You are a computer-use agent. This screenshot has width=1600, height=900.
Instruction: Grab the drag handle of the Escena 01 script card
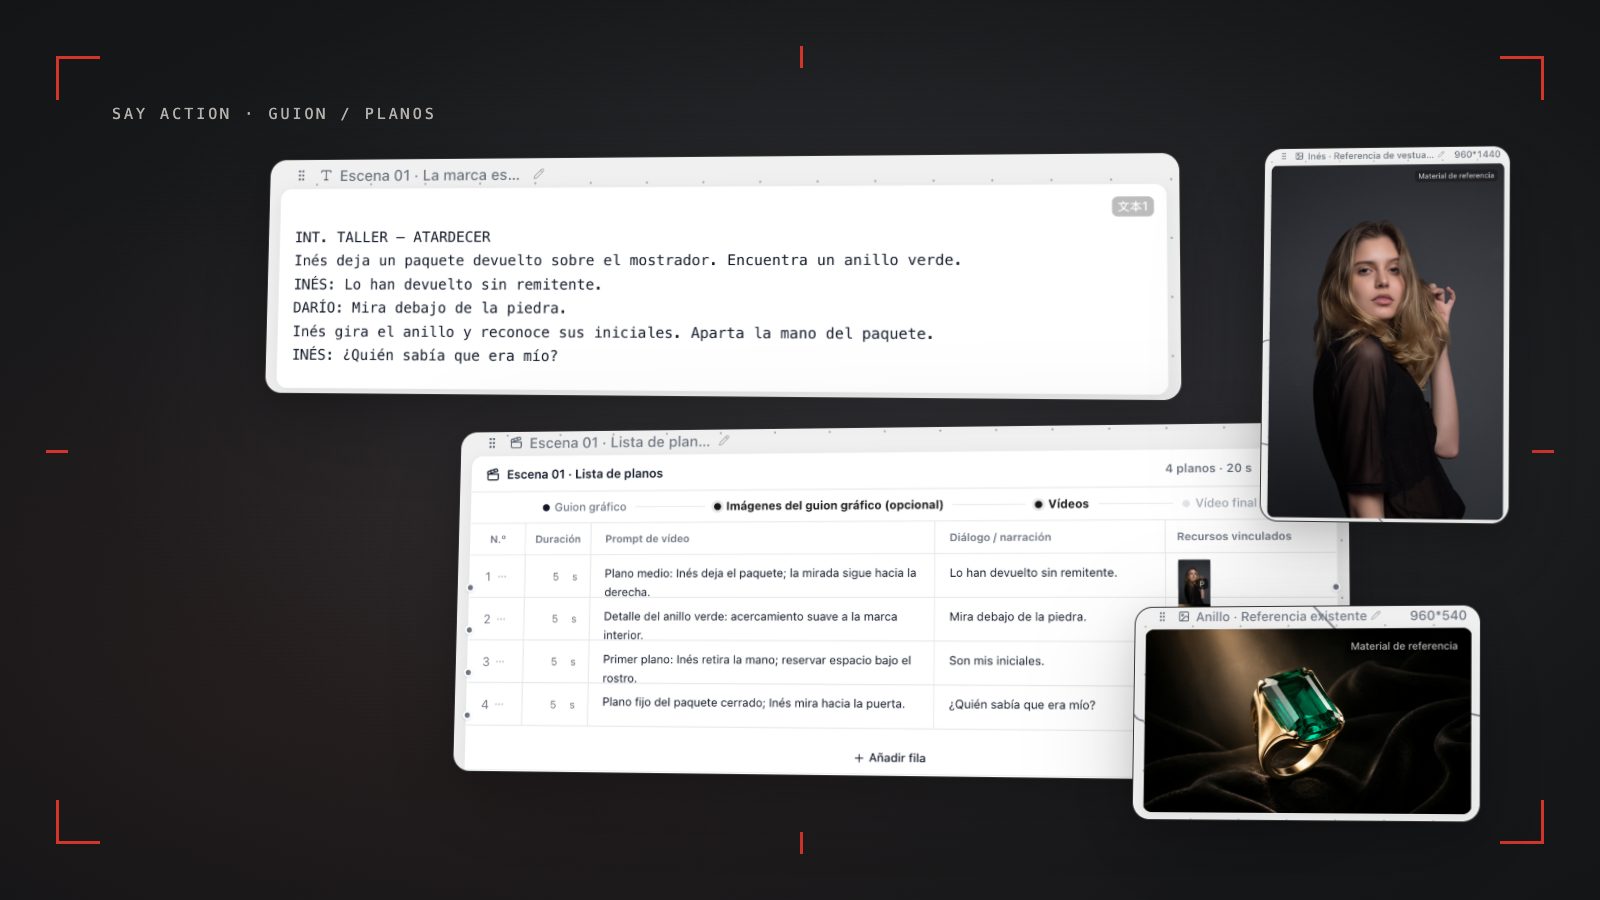(301, 175)
